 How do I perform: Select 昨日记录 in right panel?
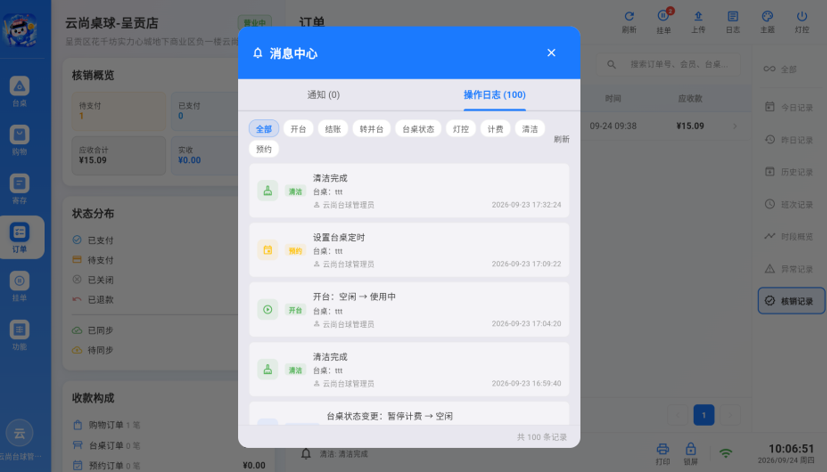pos(790,140)
